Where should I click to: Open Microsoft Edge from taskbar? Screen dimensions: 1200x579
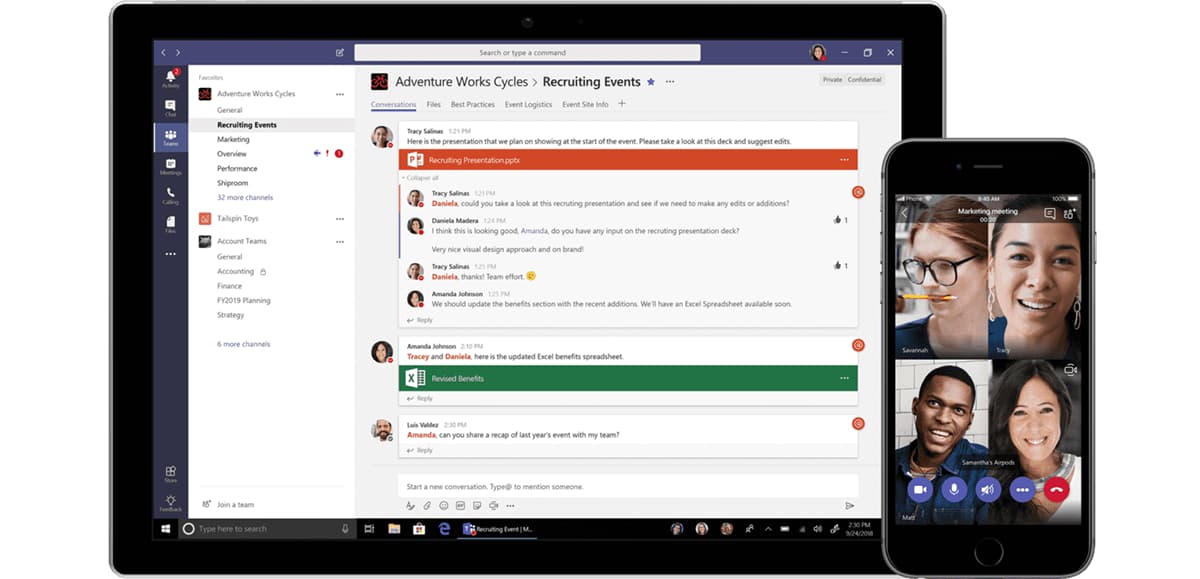pos(444,528)
